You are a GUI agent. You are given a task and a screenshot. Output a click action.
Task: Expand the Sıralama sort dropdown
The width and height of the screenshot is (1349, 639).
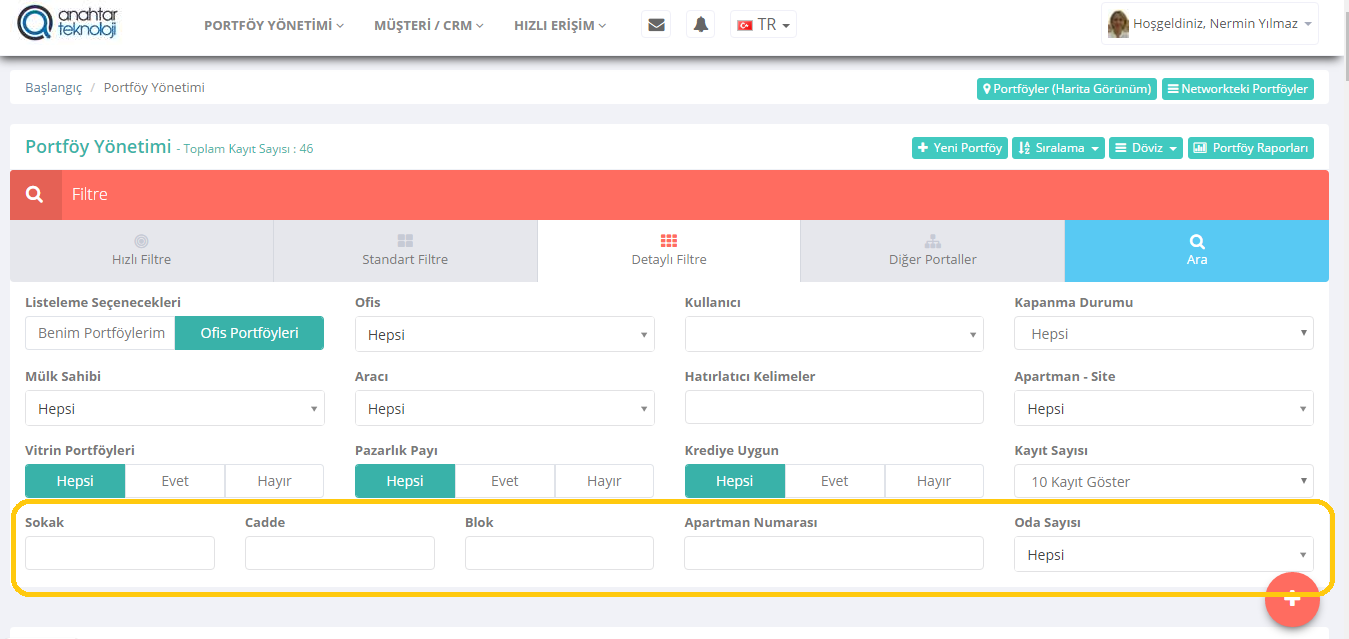1058,148
